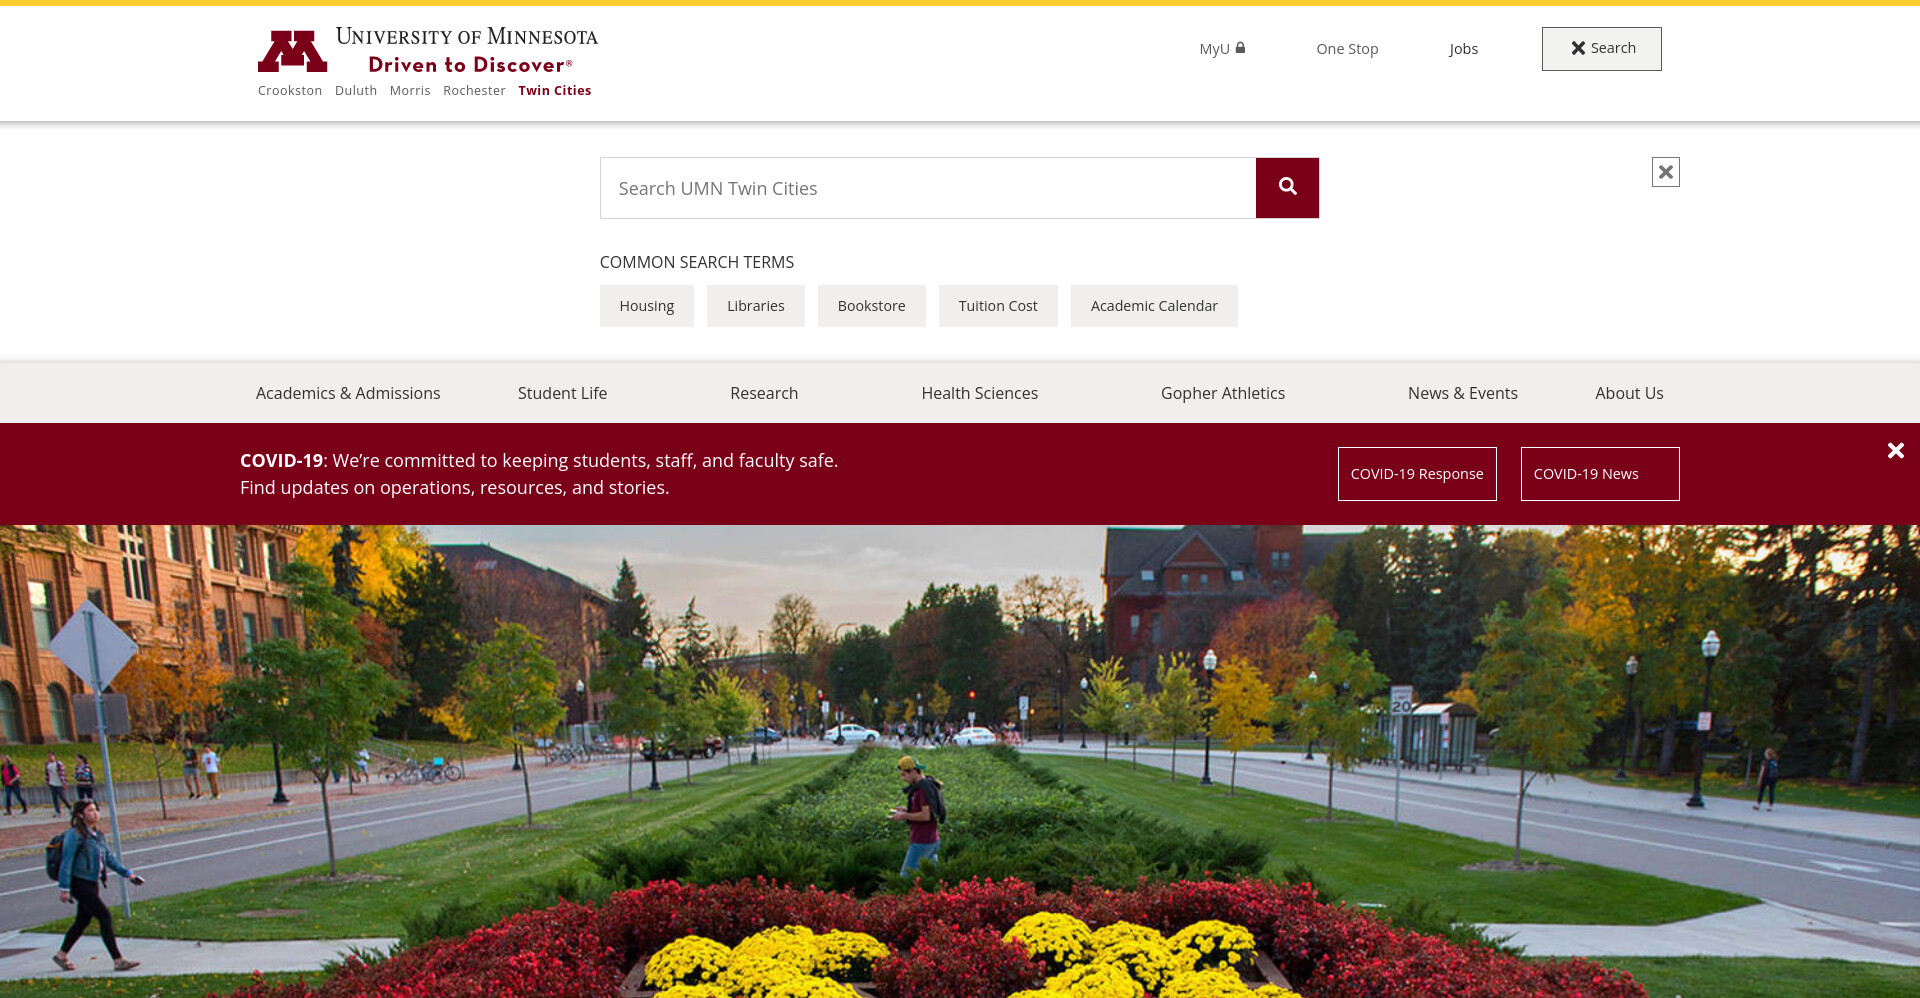Viewport: 1920px width, 998px height.
Task: Select the Libraries common search term
Action: 756,306
